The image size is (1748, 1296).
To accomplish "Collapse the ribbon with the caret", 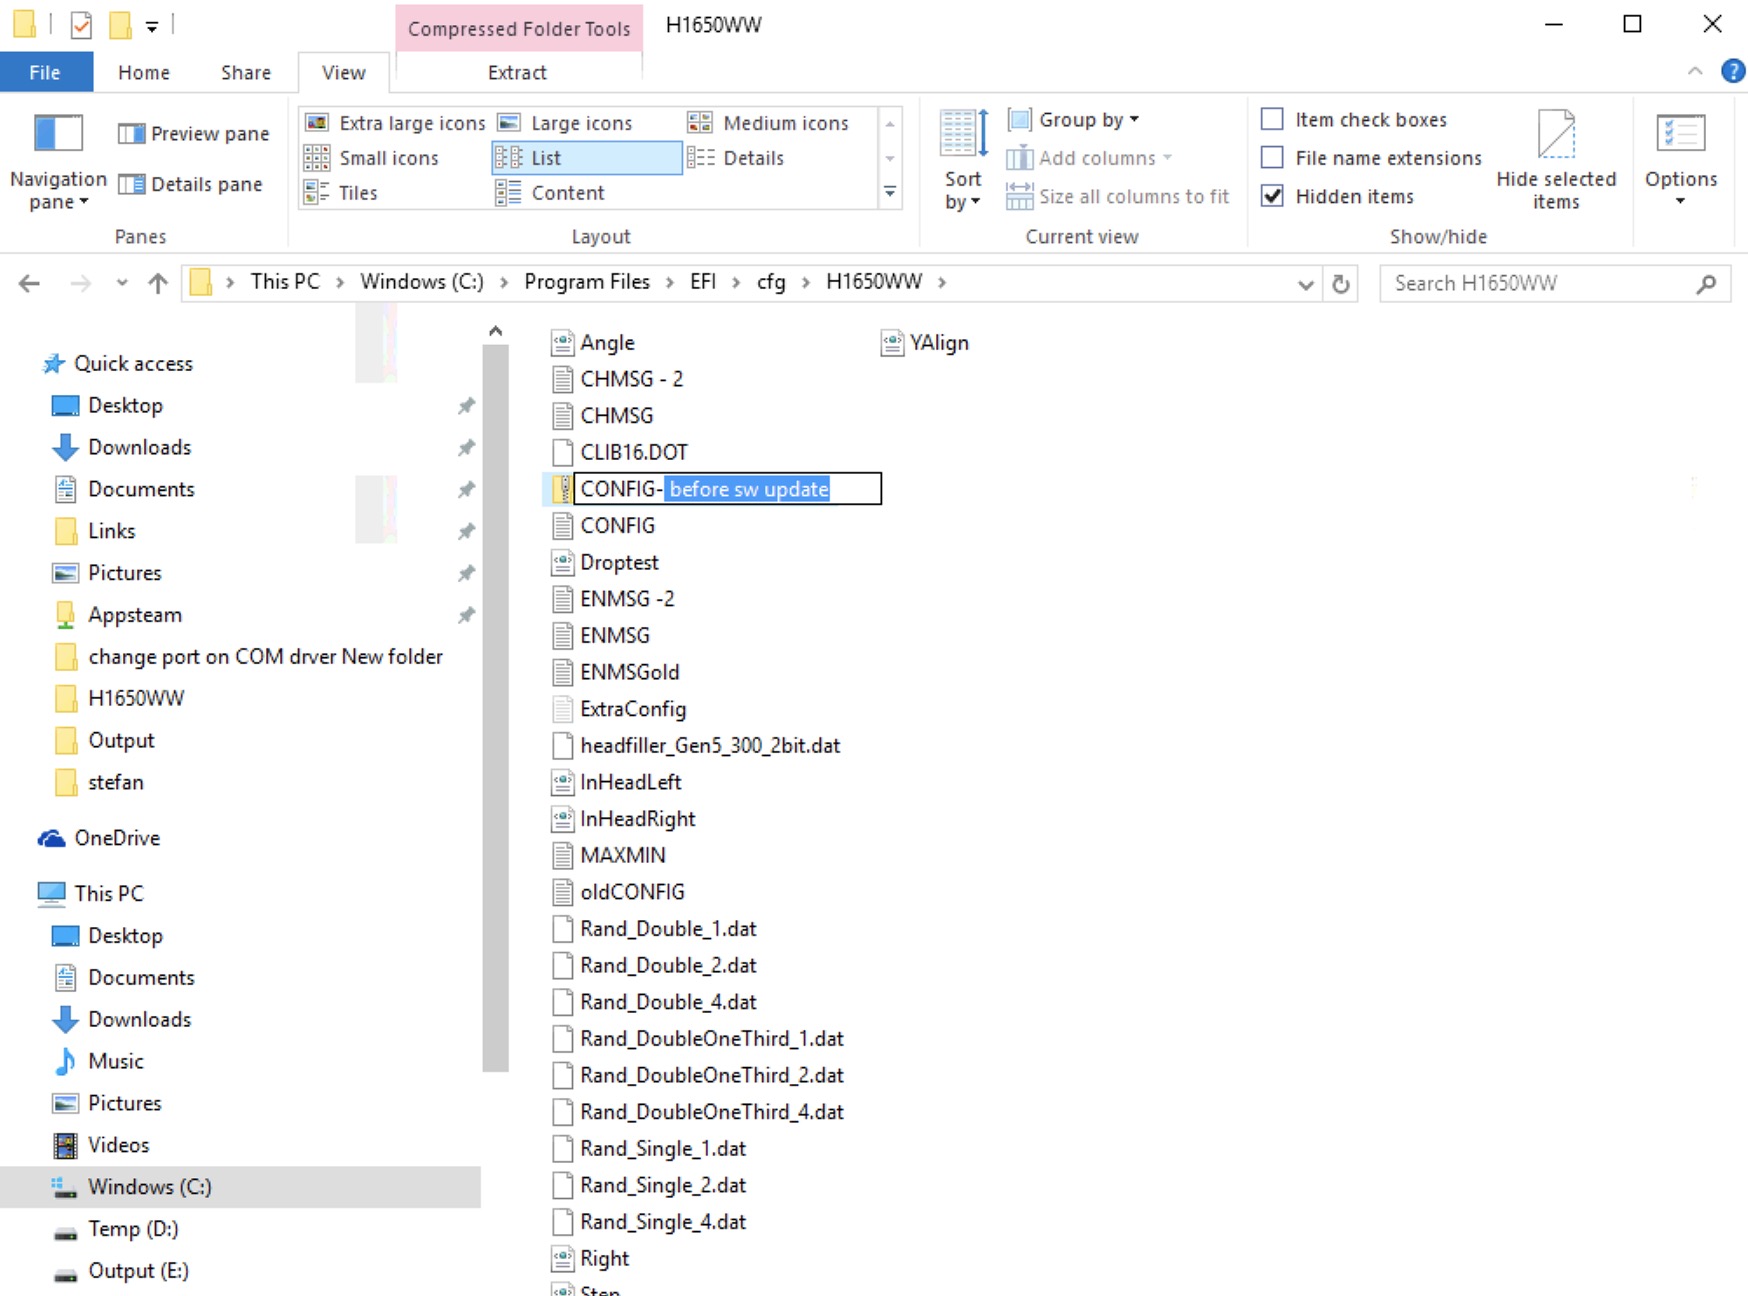I will [1695, 71].
